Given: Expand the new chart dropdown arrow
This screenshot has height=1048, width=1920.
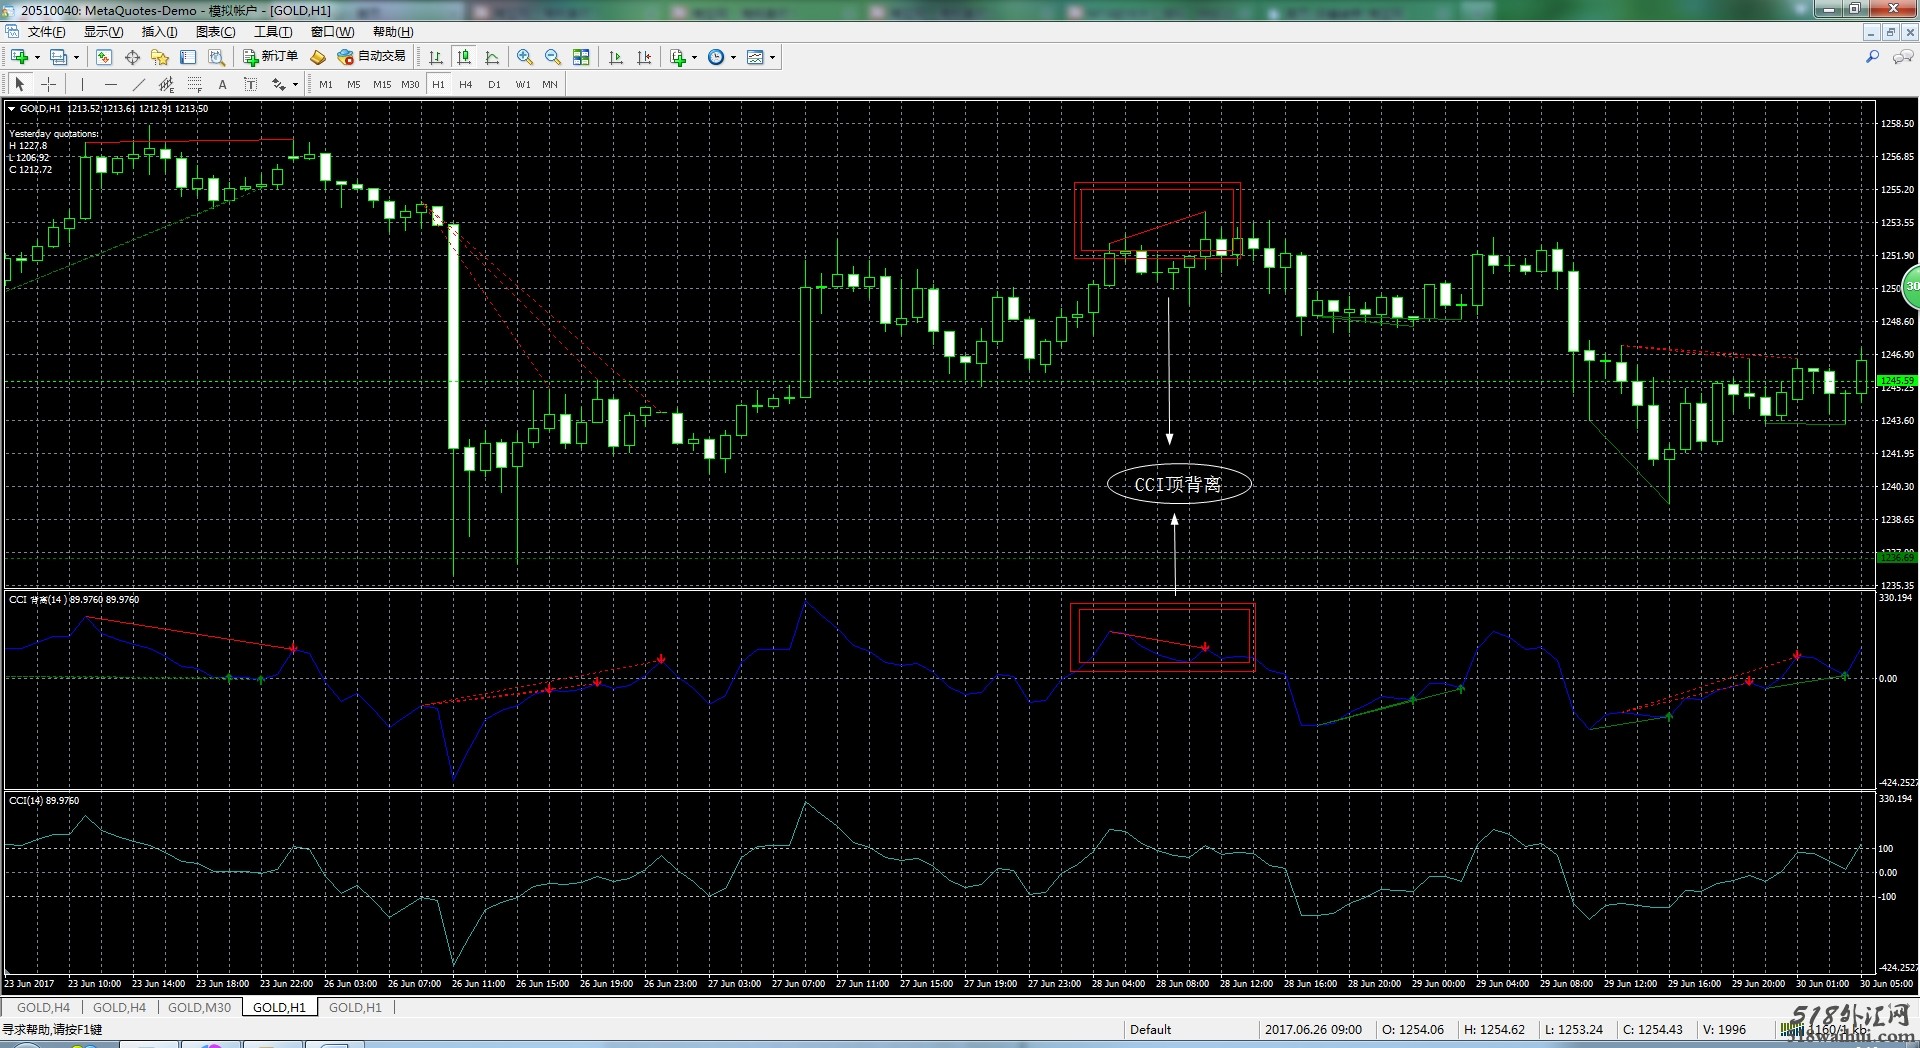Looking at the screenshot, I should [x=37, y=57].
